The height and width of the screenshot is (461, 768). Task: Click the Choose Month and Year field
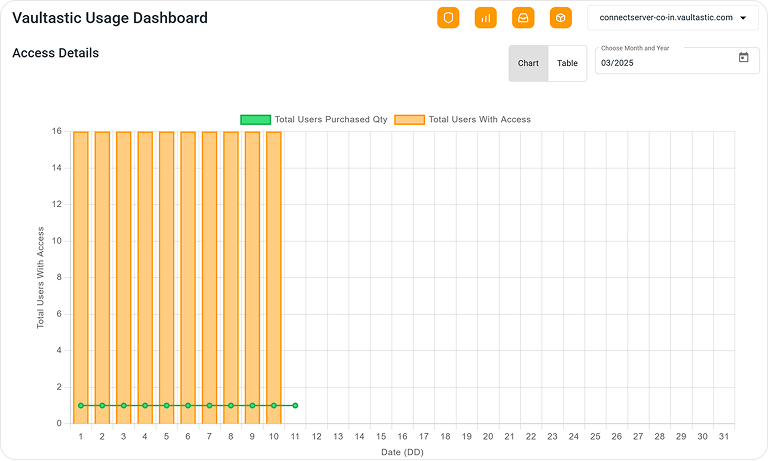coord(665,62)
